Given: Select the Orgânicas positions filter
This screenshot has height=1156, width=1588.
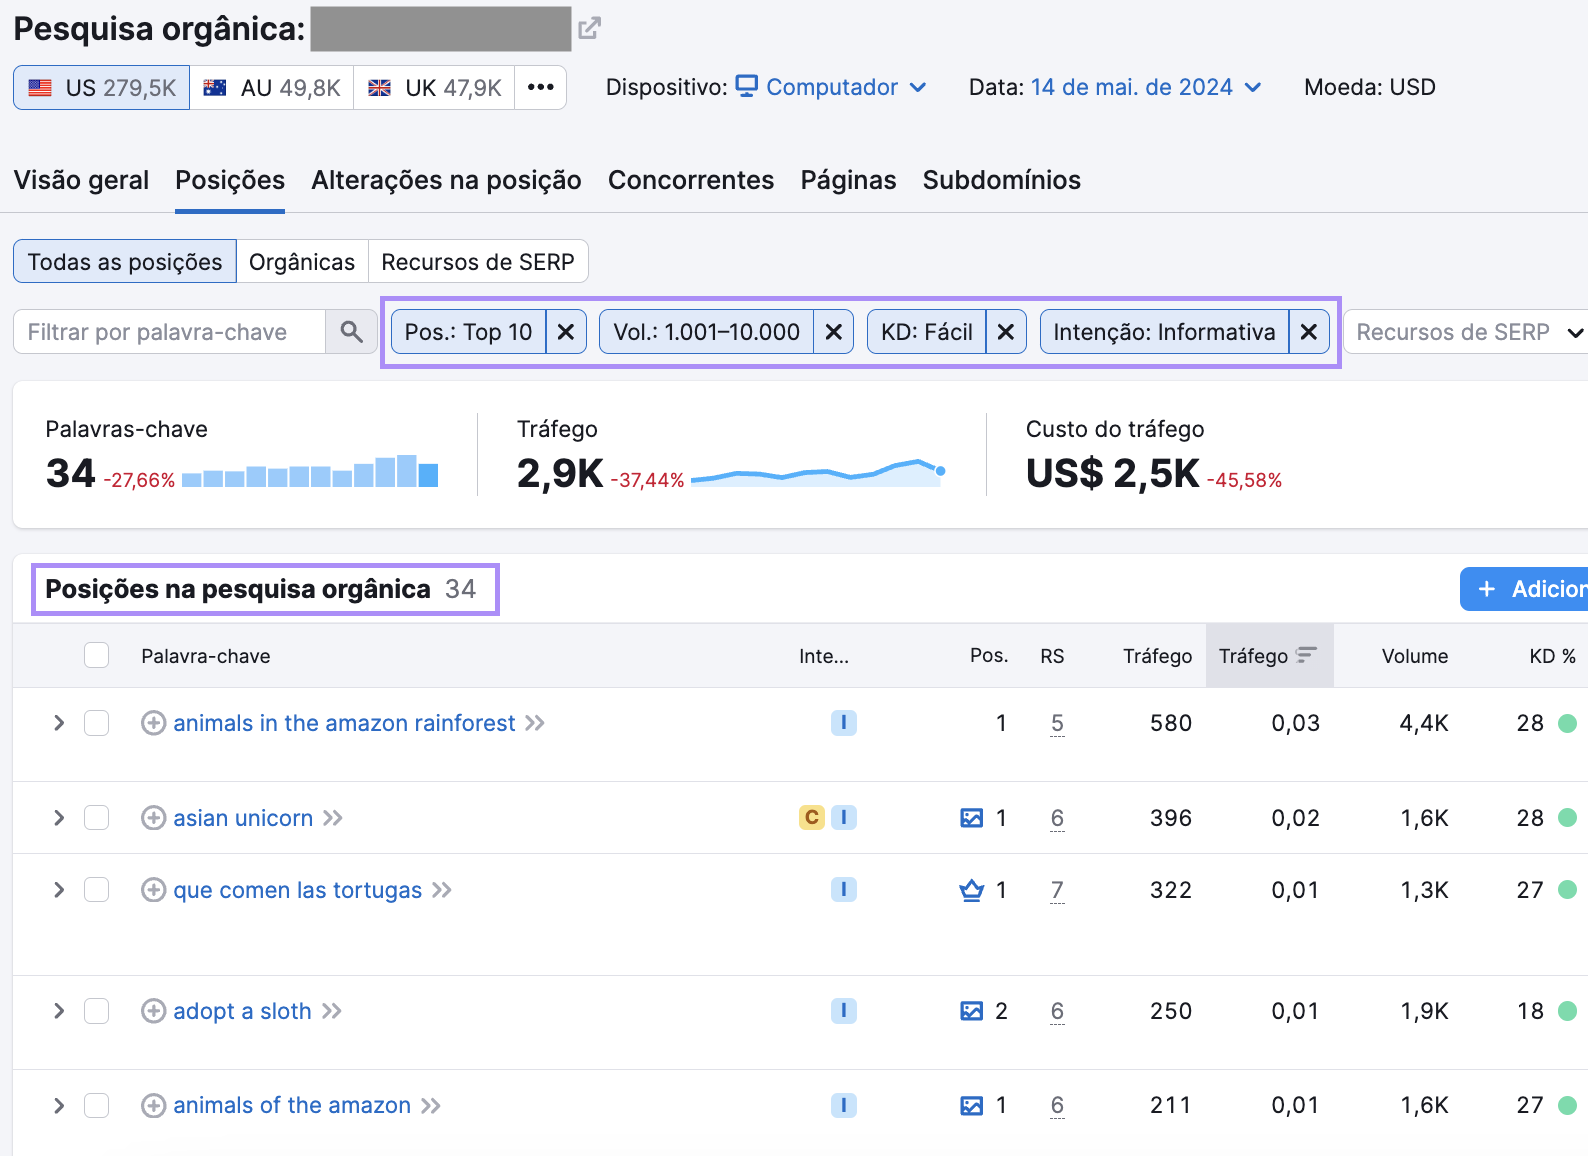Looking at the screenshot, I should click(x=302, y=261).
